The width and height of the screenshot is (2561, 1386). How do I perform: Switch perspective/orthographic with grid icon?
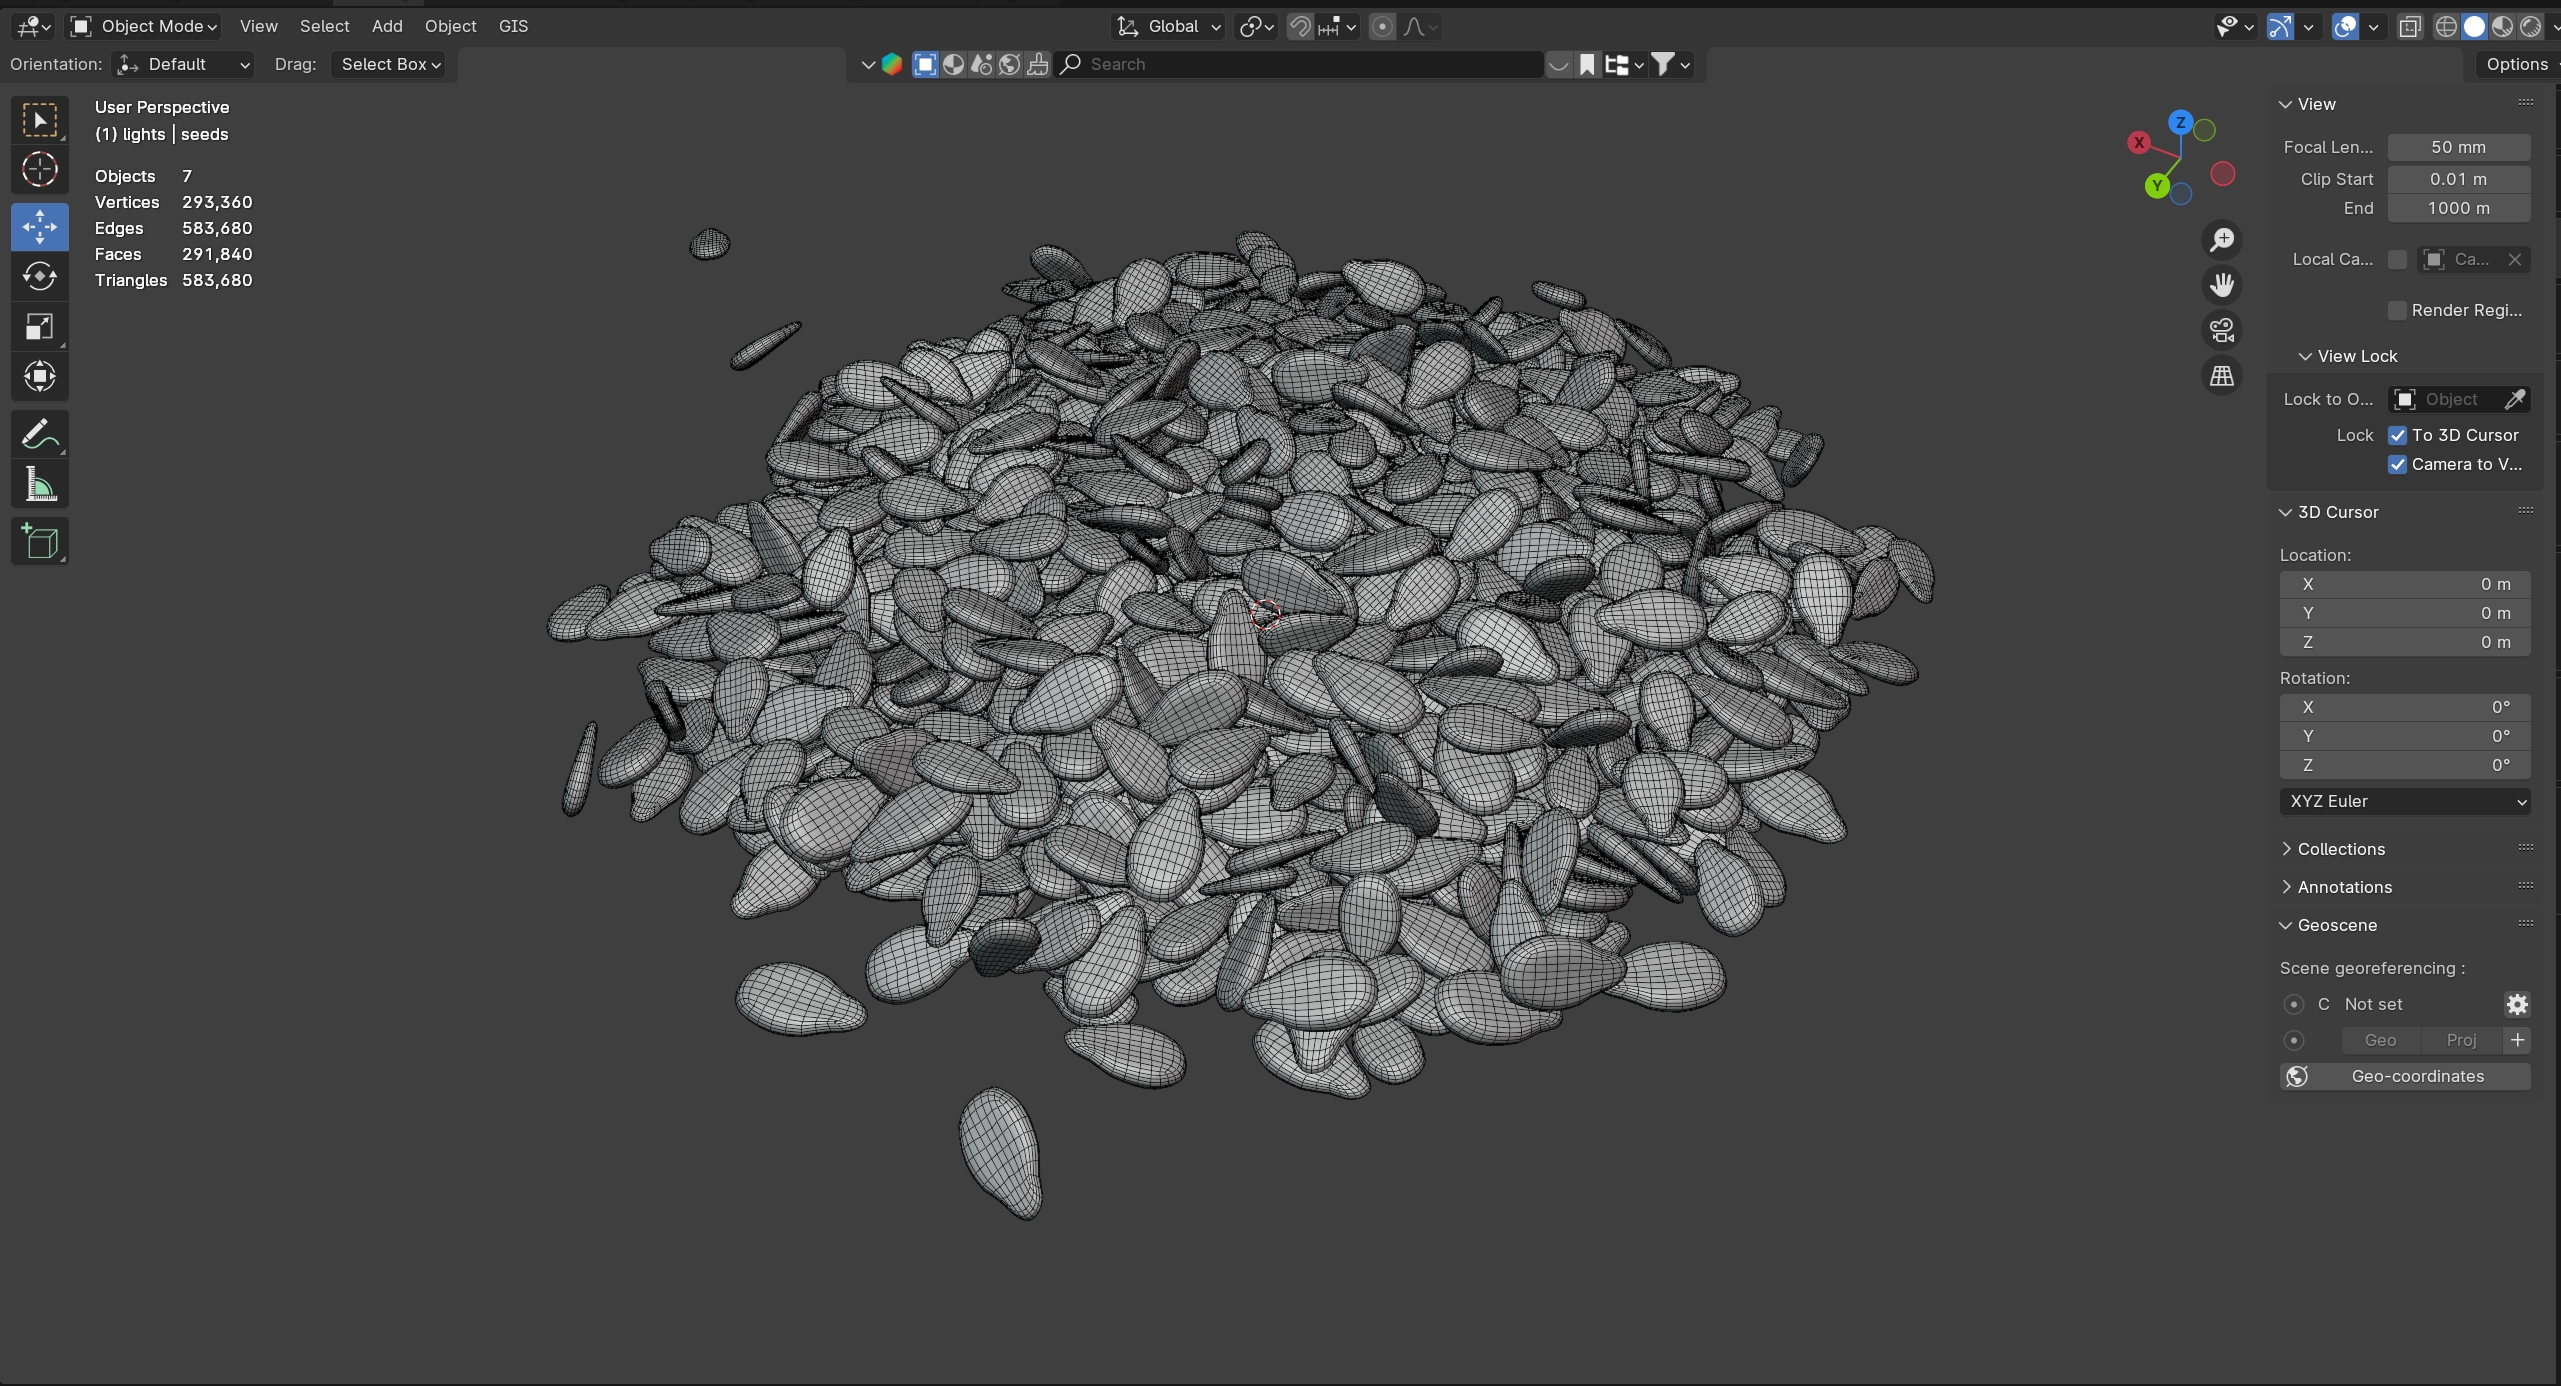(2222, 376)
